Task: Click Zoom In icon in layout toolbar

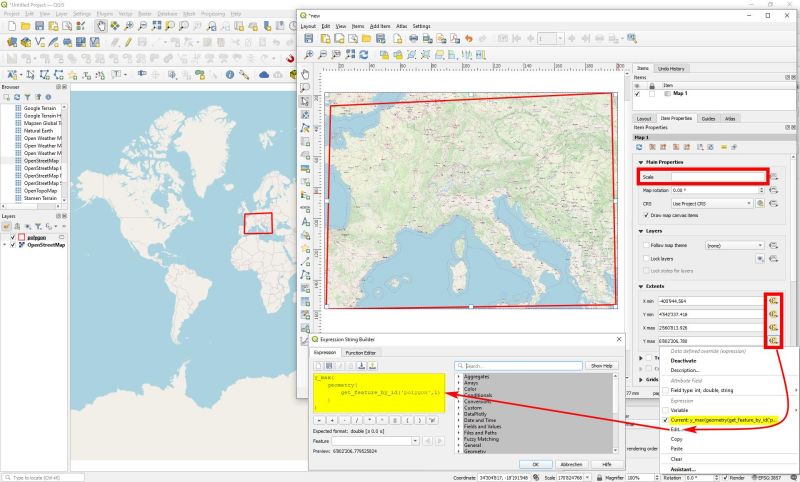Action: [x=308, y=55]
